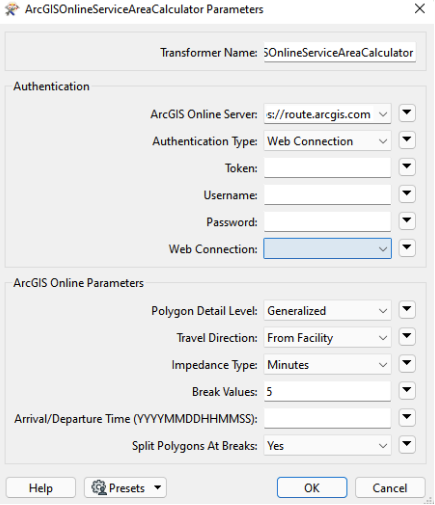The width and height of the screenshot is (435, 505).
Task: Expand the Travel Direction dropdown
Action: pos(327,338)
